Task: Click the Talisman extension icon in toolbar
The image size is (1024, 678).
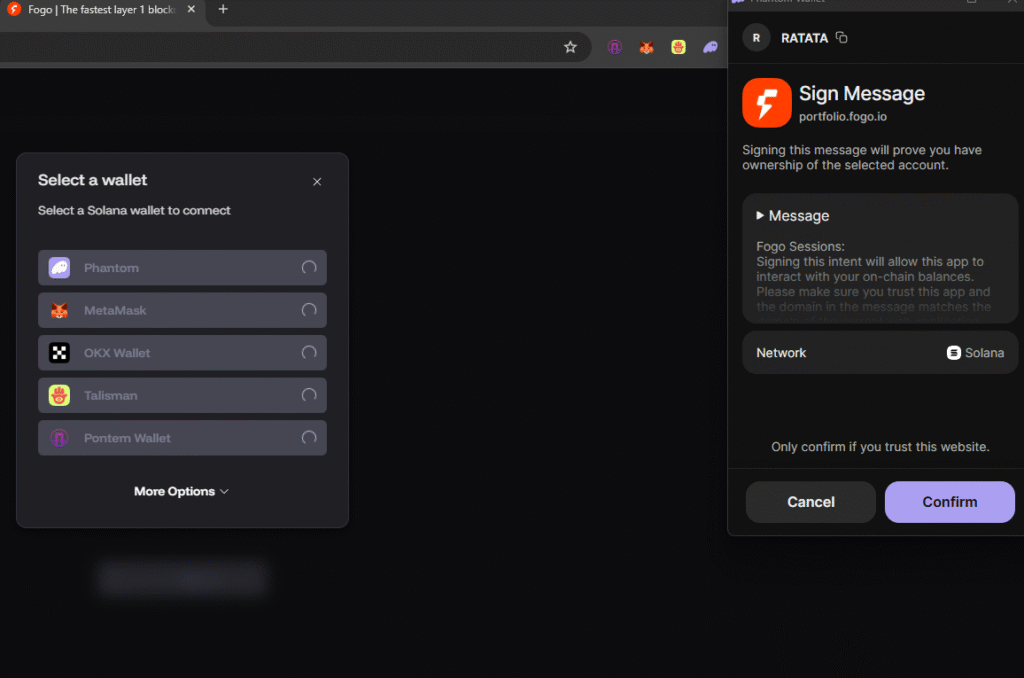Action: click(678, 47)
